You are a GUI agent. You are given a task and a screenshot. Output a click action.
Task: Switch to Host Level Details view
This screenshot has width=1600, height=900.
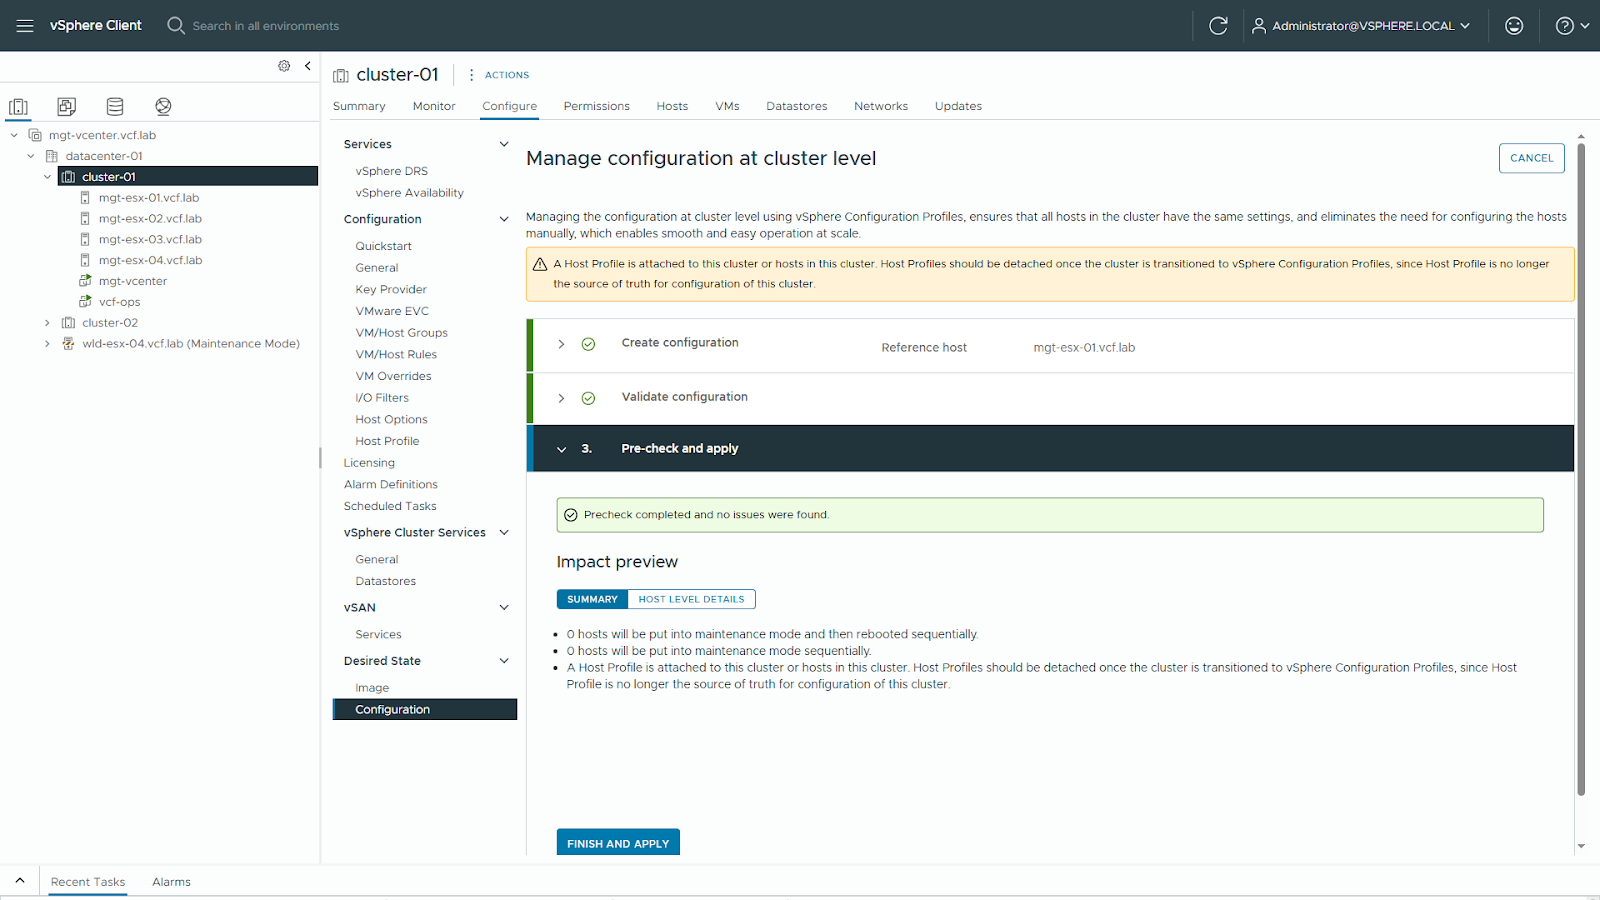[691, 599]
